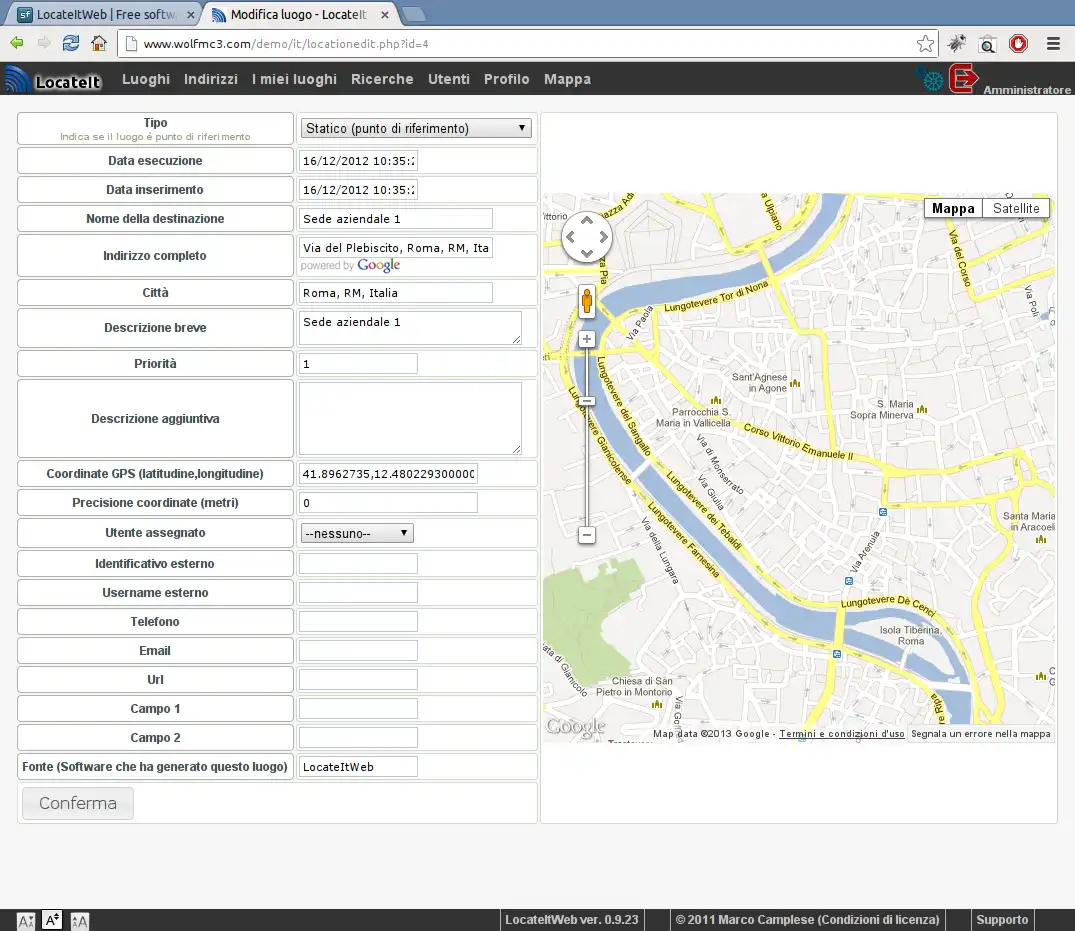
Task: Expand the Utente assegnato dropdown
Action: (x=357, y=534)
